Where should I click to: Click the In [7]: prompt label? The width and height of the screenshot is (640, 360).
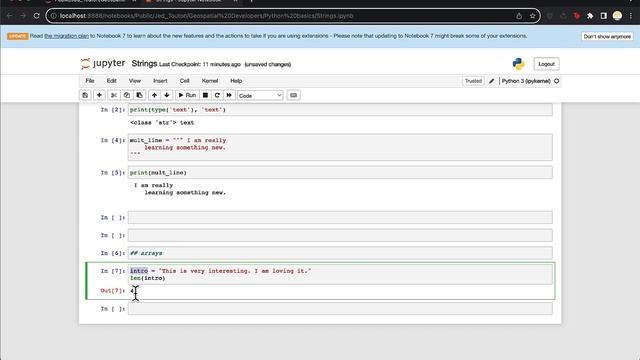(x=113, y=271)
